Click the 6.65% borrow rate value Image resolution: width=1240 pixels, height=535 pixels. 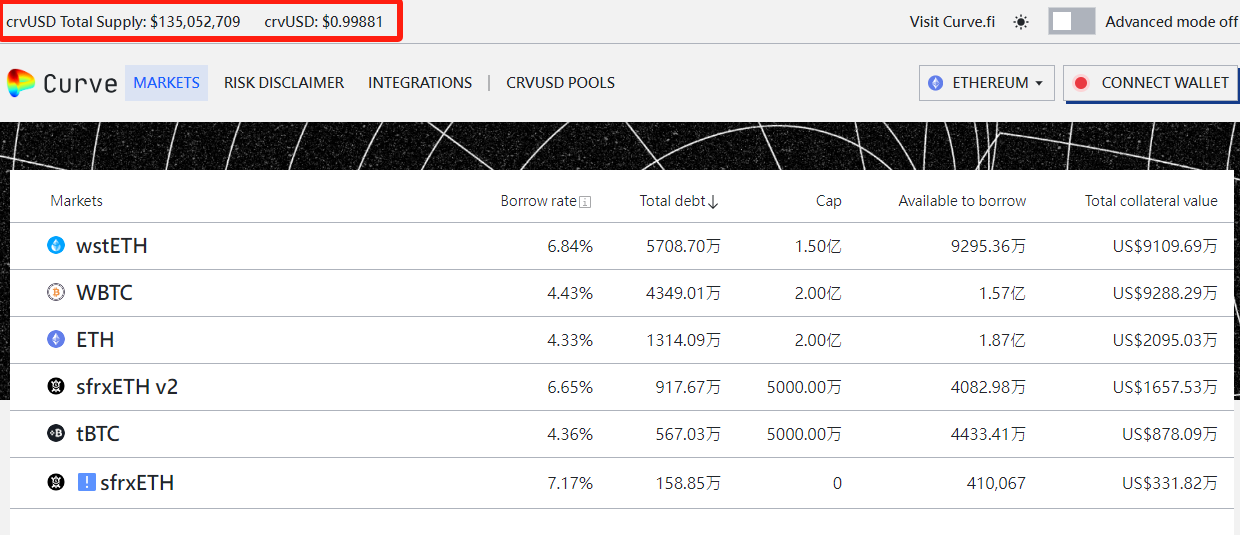pyautogui.click(x=570, y=387)
